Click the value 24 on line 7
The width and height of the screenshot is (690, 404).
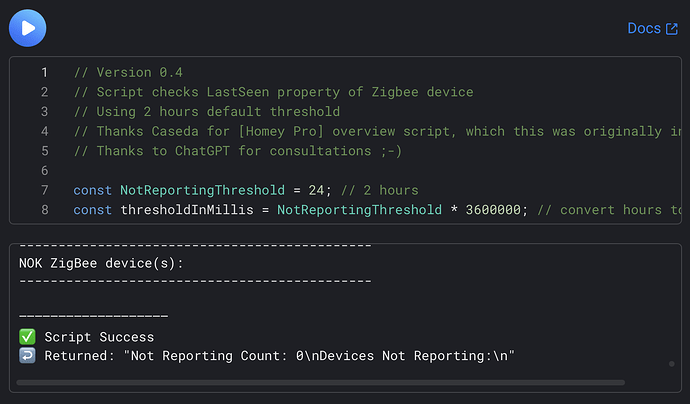(x=316, y=190)
